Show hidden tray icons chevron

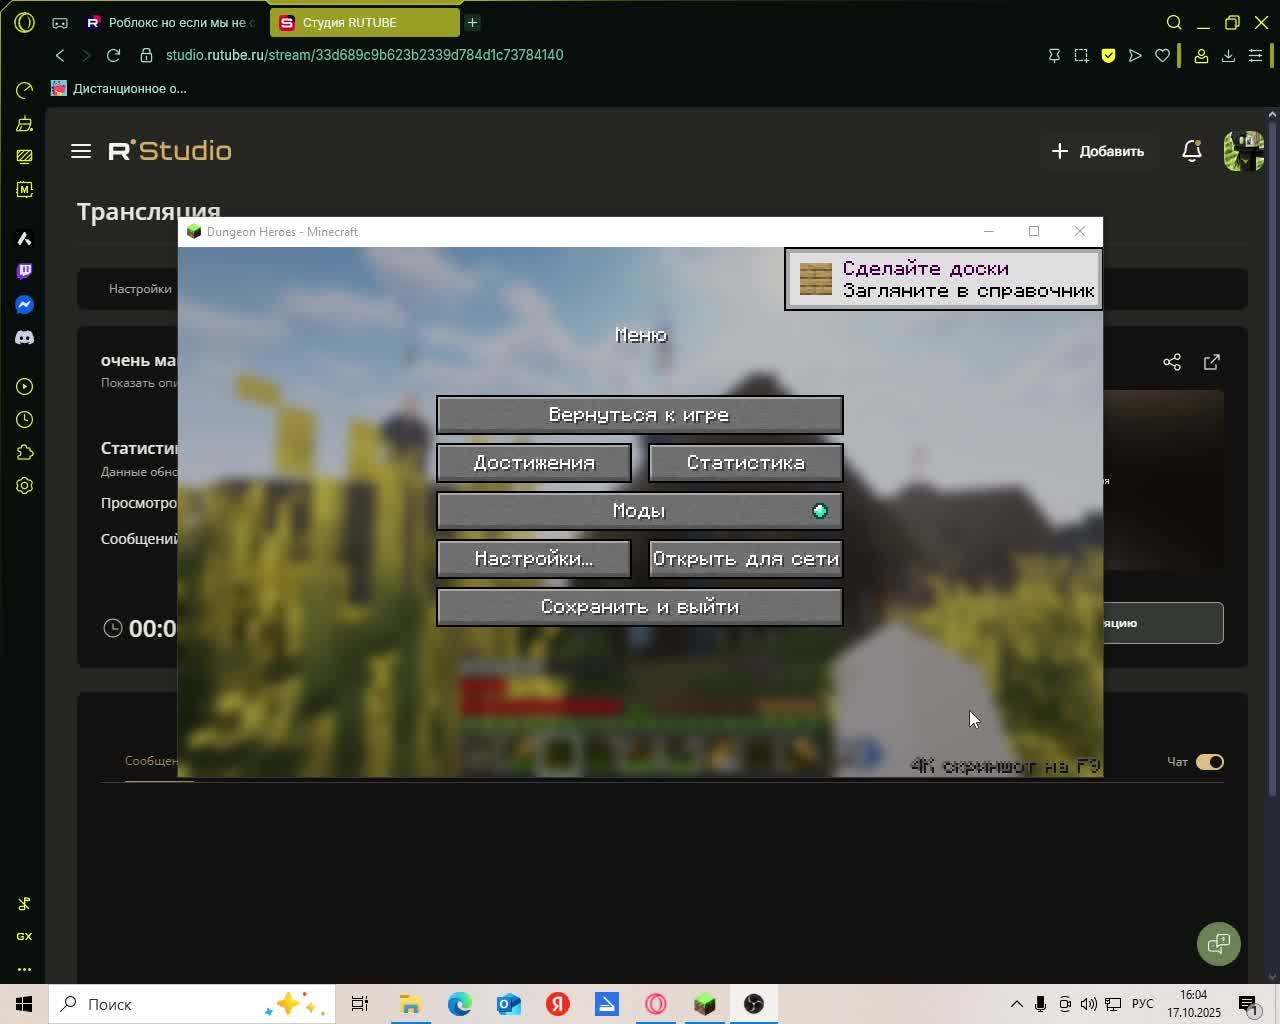(1016, 1004)
